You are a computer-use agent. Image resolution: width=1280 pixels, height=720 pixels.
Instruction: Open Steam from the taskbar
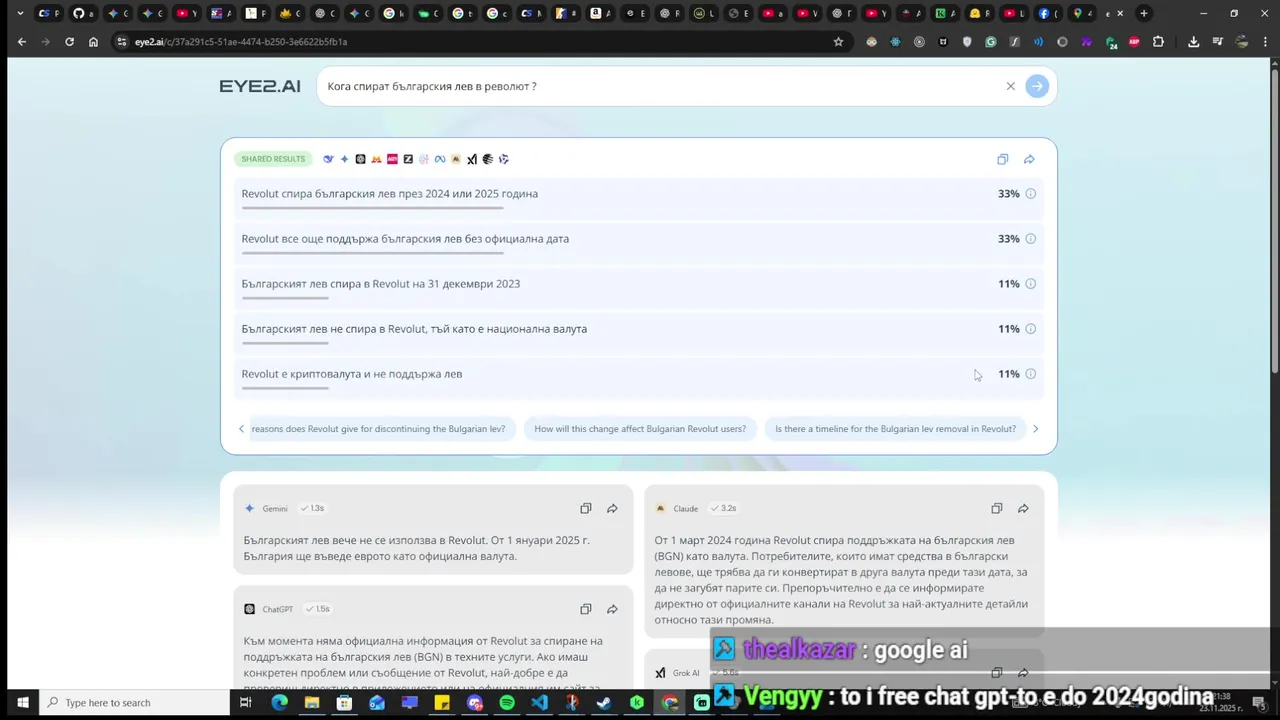[x=605, y=703]
